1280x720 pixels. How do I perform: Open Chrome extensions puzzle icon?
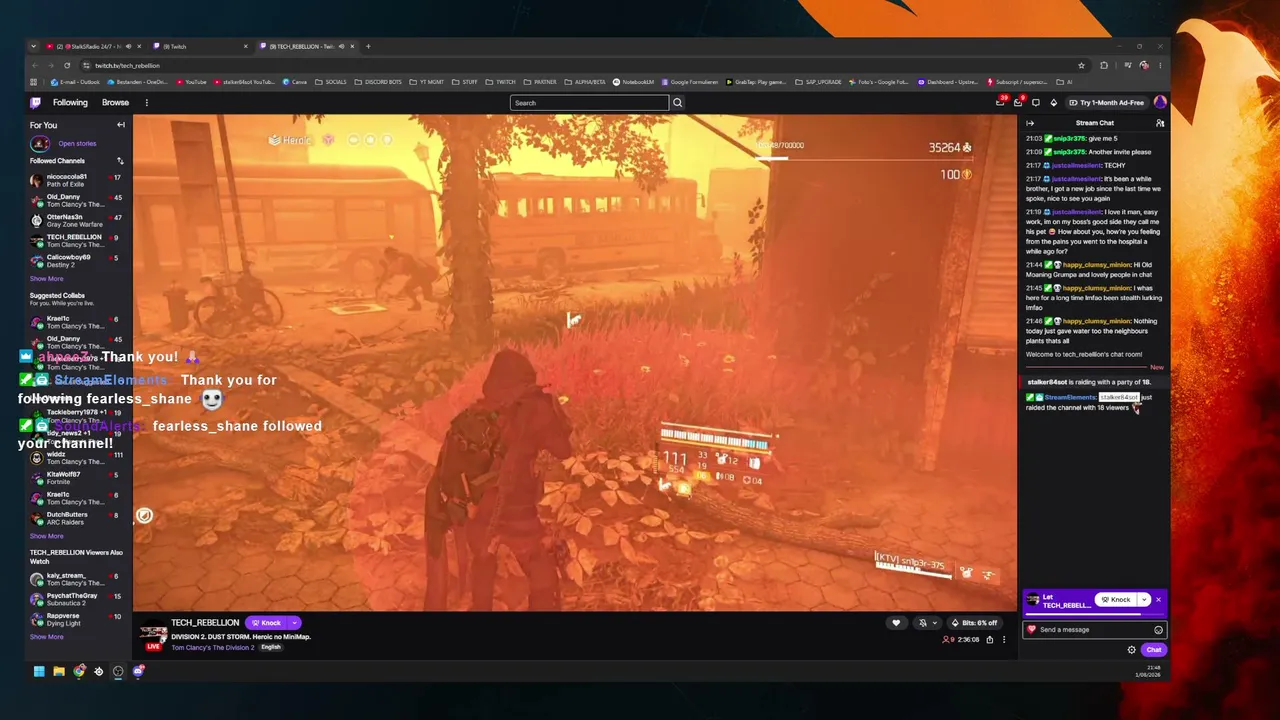[1104, 65]
